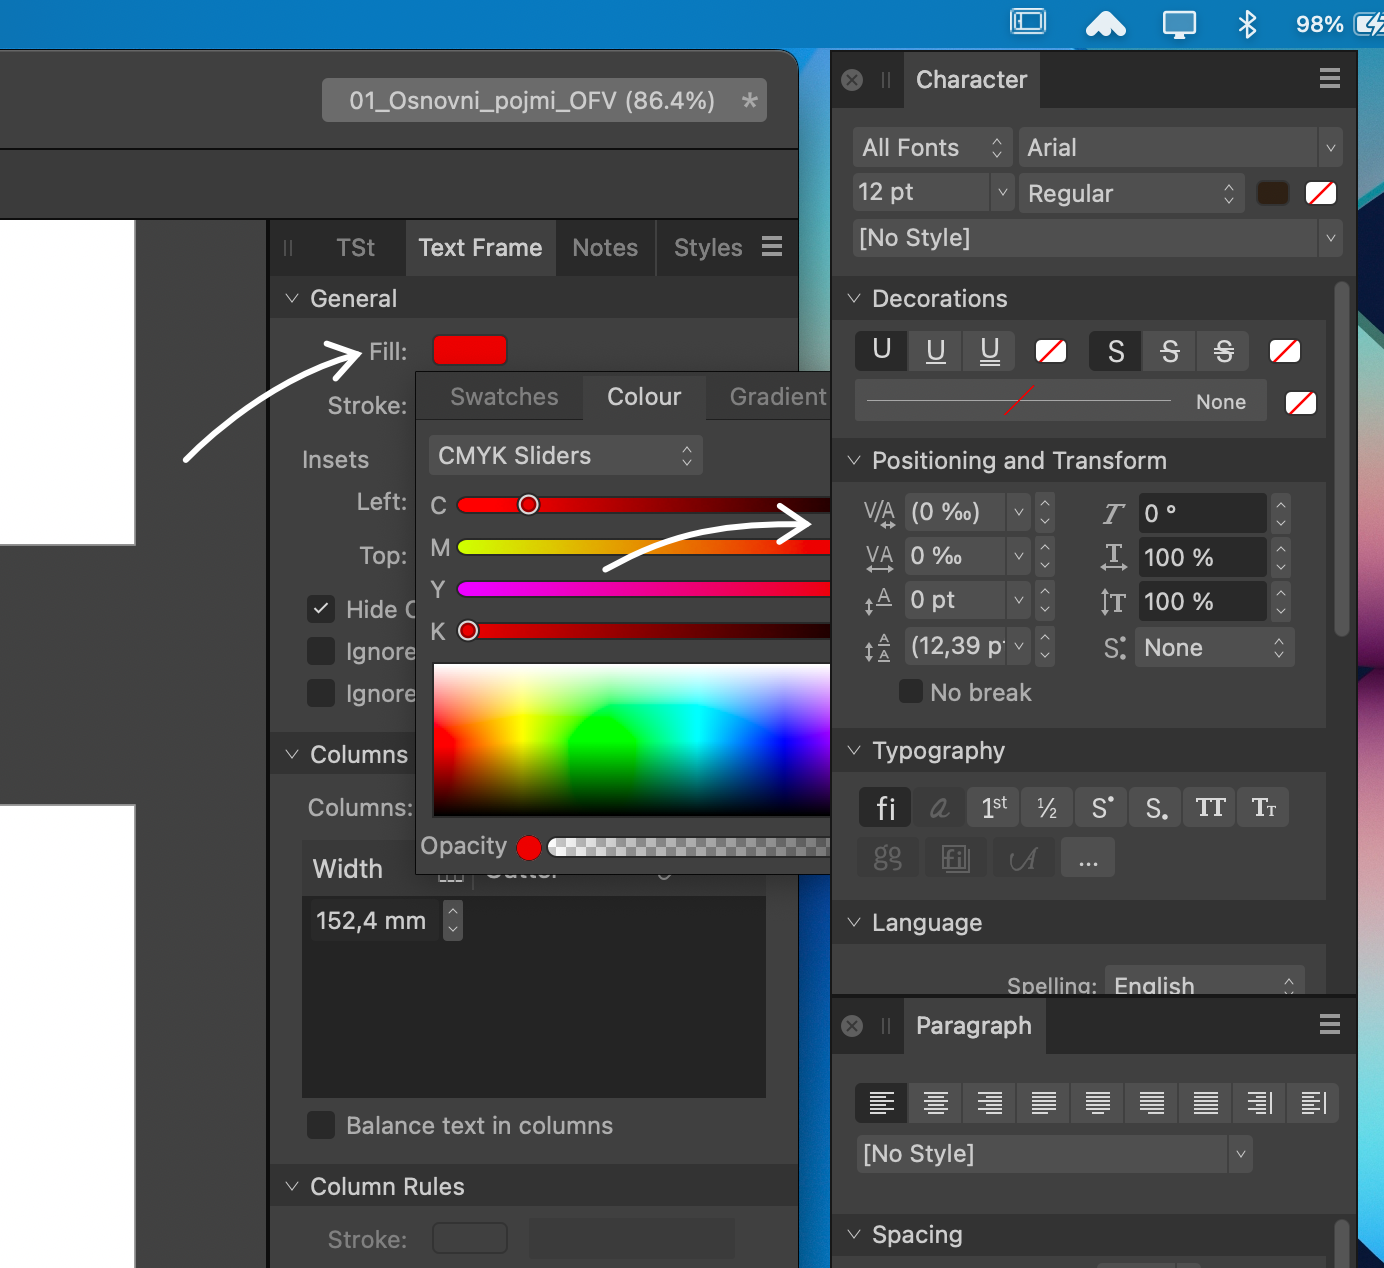Center align the paragraph text

coord(935,1103)
